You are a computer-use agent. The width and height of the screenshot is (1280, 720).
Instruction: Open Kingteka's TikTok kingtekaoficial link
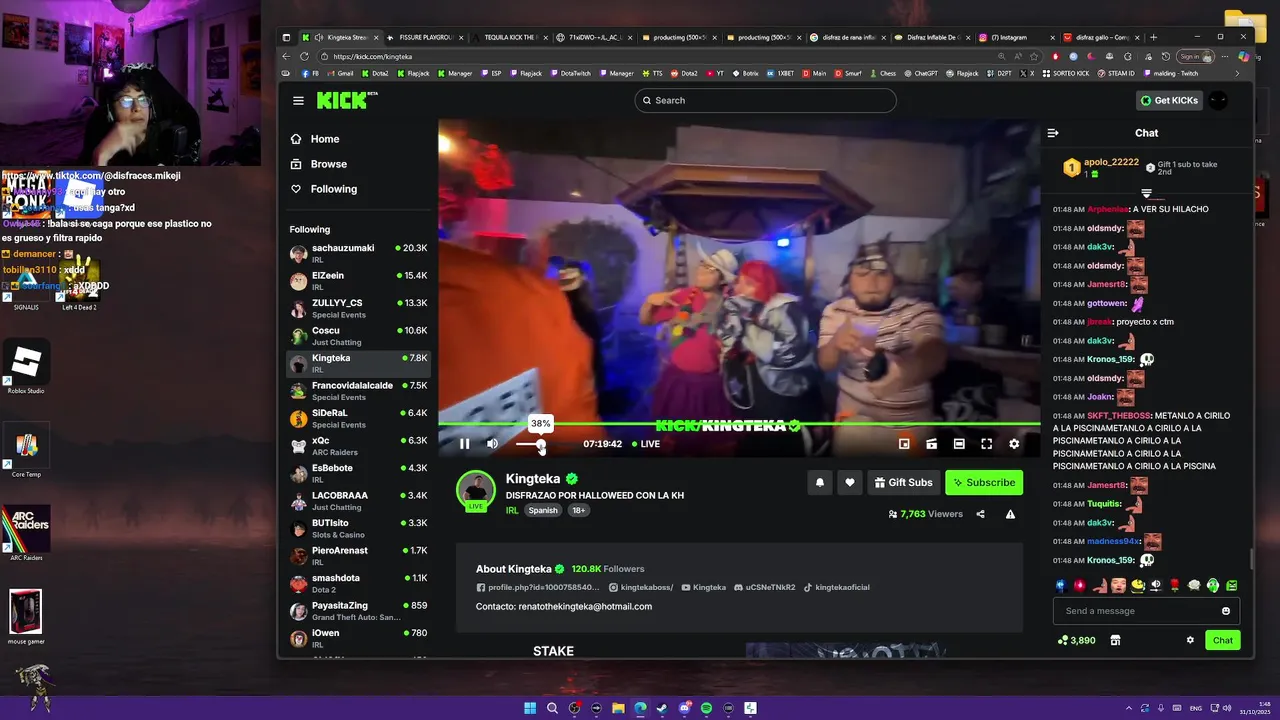click(836, 587)
